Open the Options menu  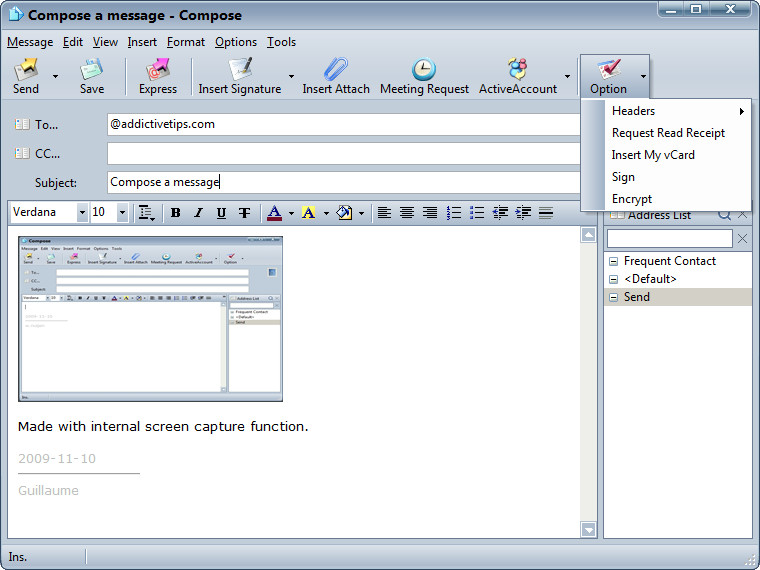click(x=236, y=42)
